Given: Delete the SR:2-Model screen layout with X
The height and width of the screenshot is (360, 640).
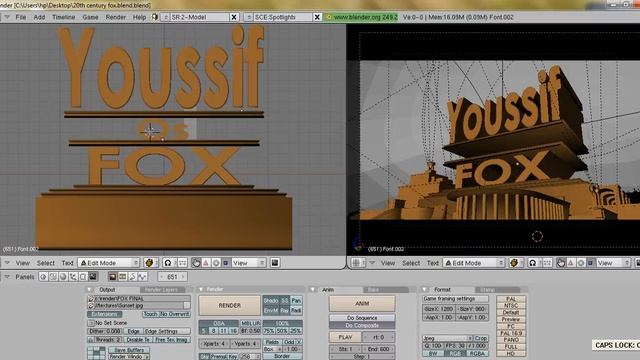Looking at the screenshot, I should (x=234, y=17).
